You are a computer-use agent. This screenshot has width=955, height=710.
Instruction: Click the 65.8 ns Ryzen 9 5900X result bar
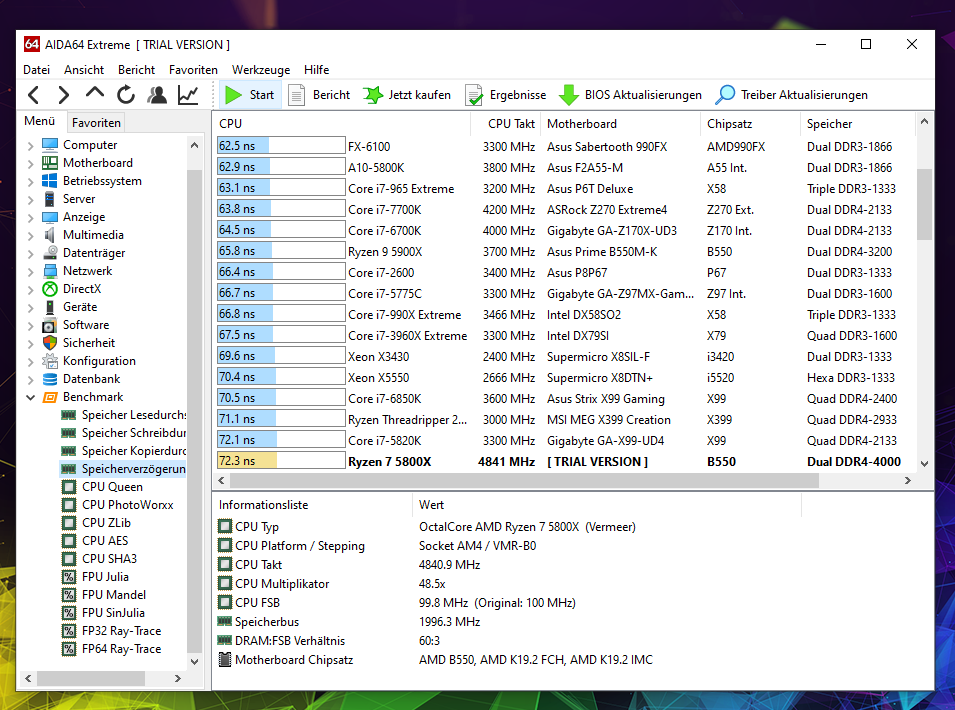(x=281, y=251)
